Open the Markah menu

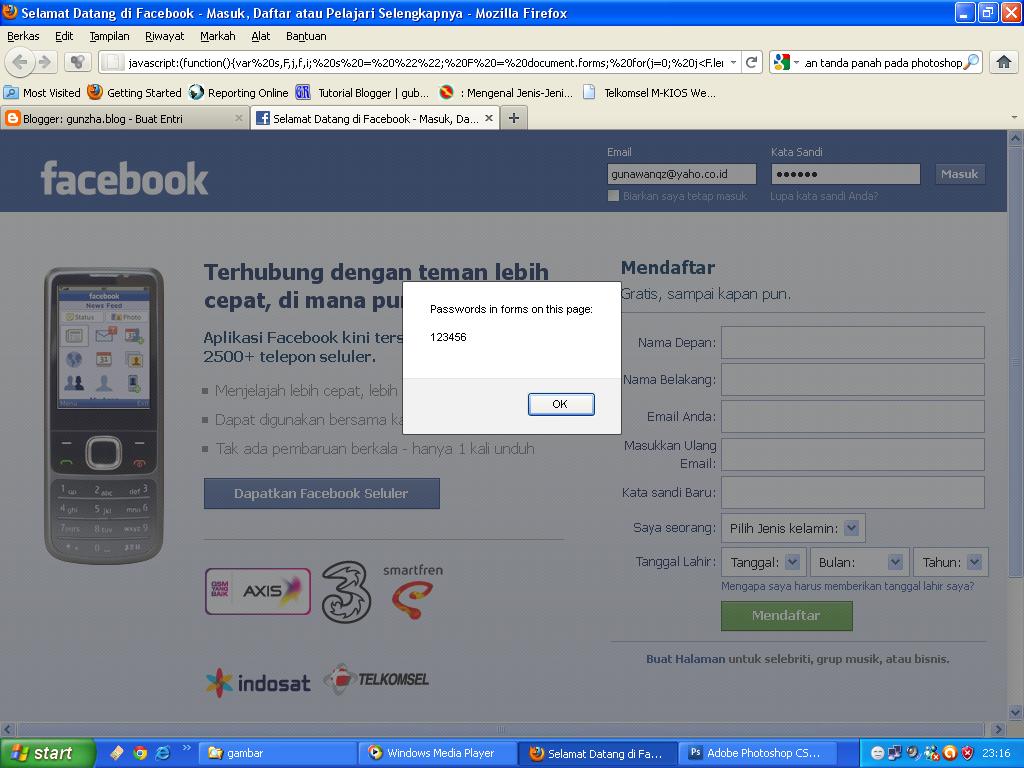[217, 36]
